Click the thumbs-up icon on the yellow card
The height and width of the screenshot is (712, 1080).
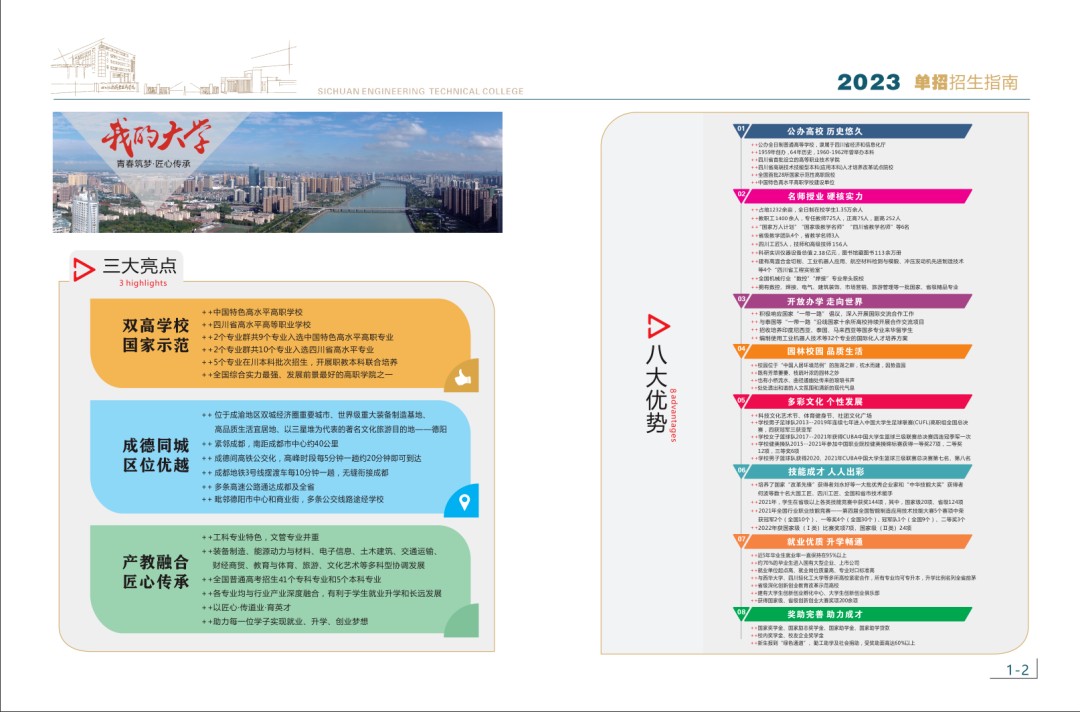(463, 377)
